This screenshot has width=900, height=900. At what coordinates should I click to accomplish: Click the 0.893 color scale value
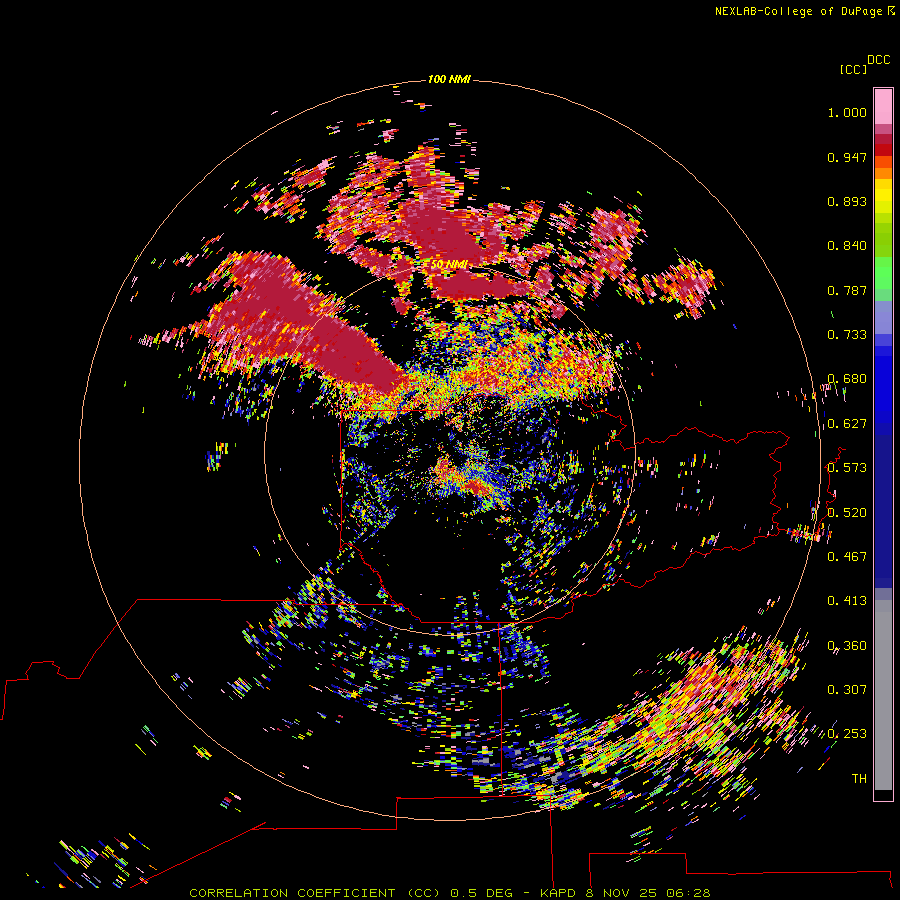(847, 201)
